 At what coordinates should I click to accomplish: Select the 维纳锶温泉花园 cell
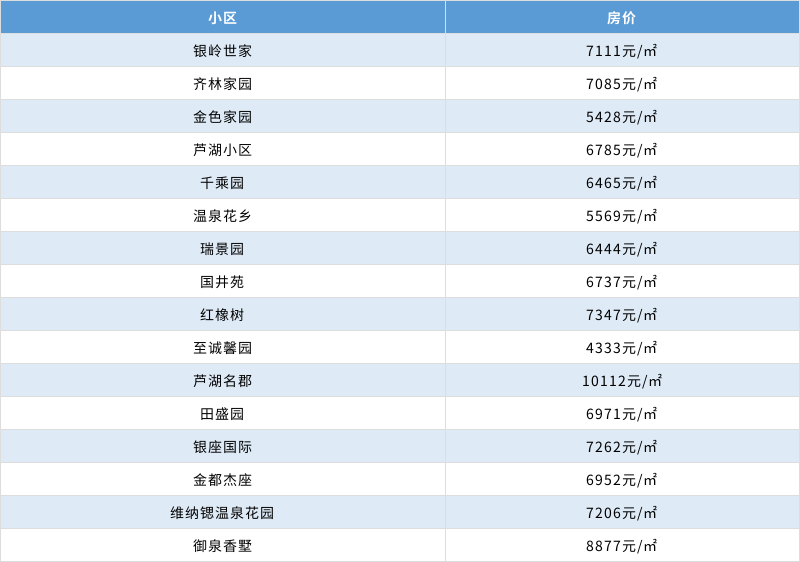click(x=222, y=512)
